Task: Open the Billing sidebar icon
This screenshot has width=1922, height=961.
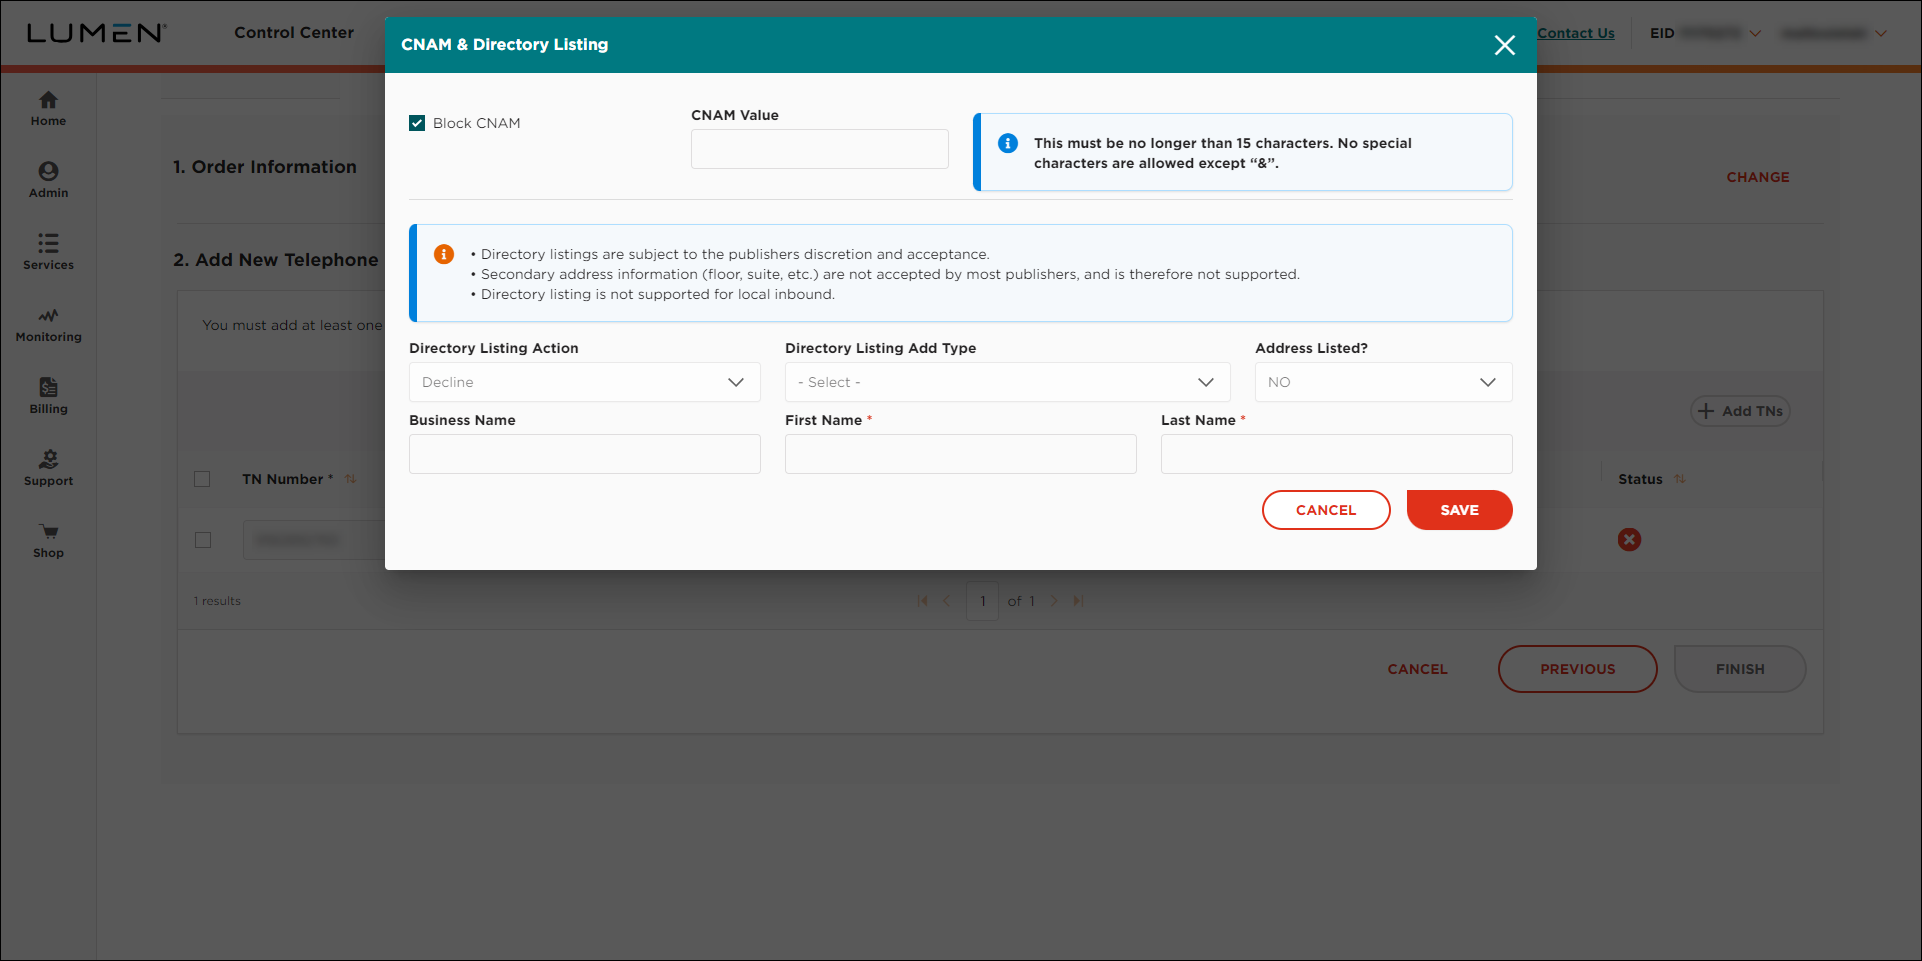Action: pyautogui.click(x=47, y=388)
